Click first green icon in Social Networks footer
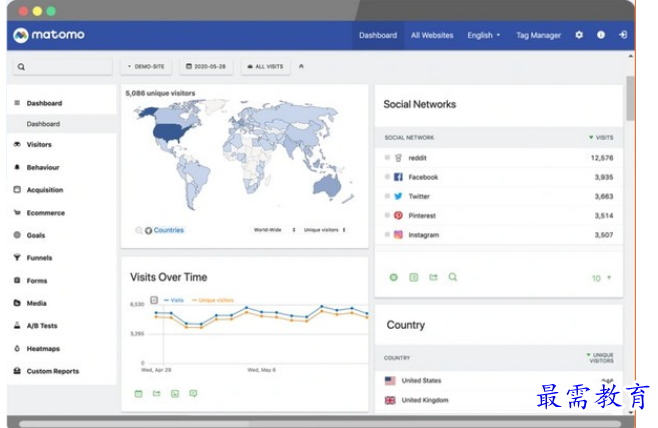This screenshot has width=658, height=428. [394, 277]
